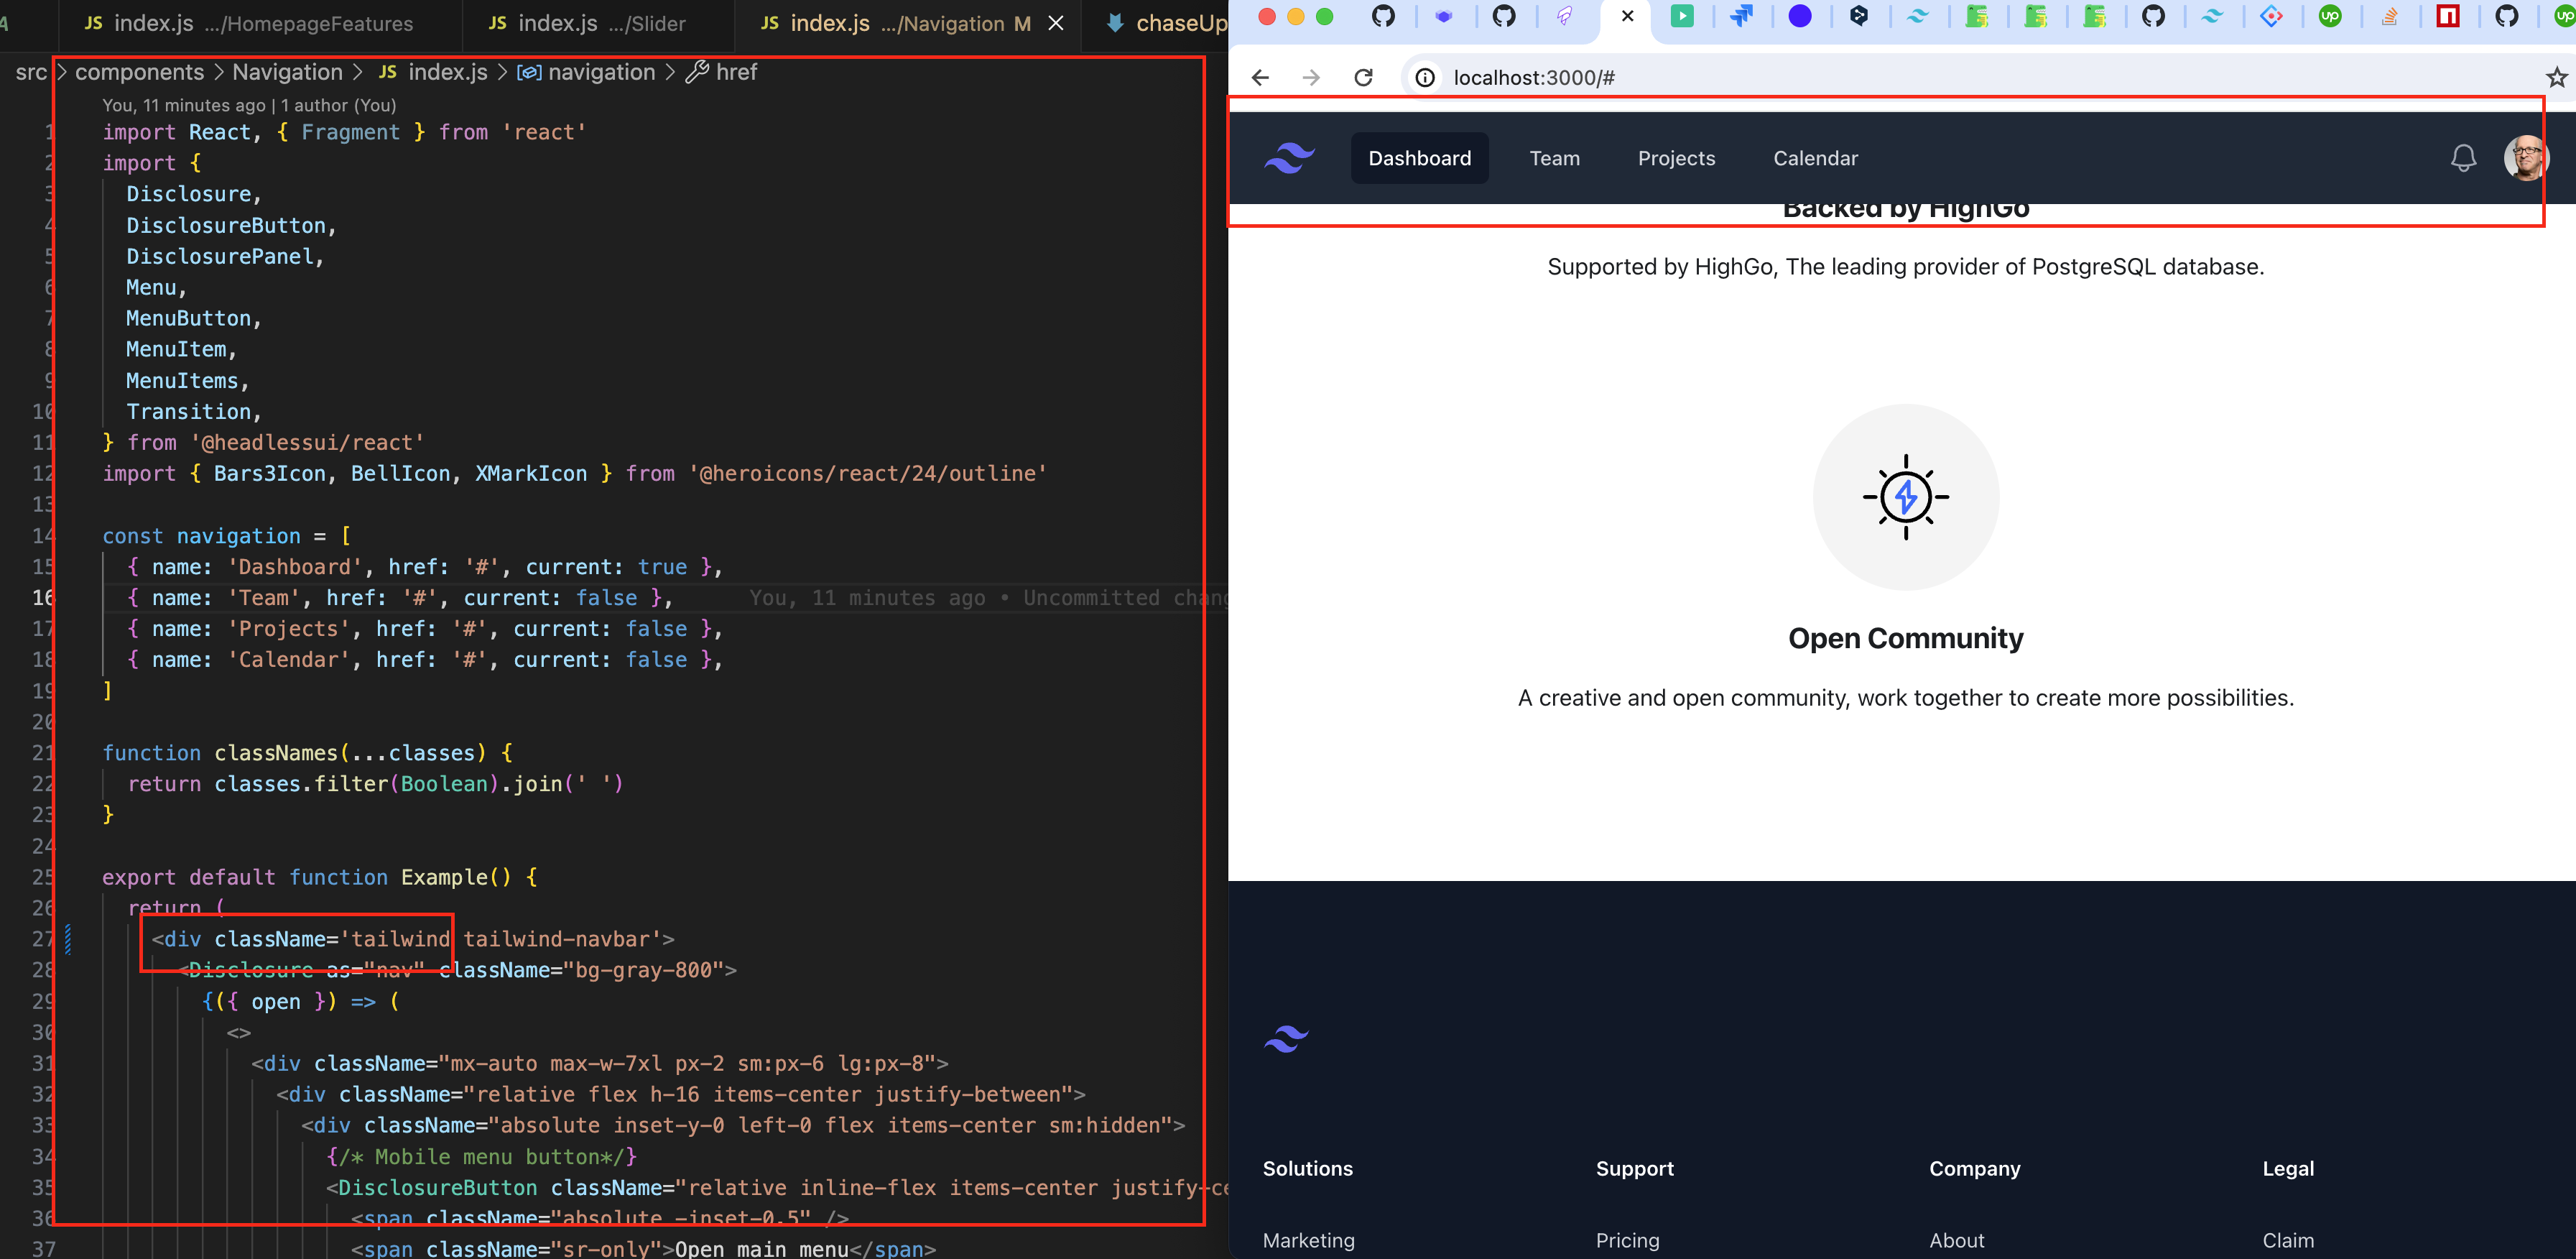Viewport: 2576px width, 1259px height.
Task: Click 'Dashboard' string in the navigation array code
Action: pos(295,567)
